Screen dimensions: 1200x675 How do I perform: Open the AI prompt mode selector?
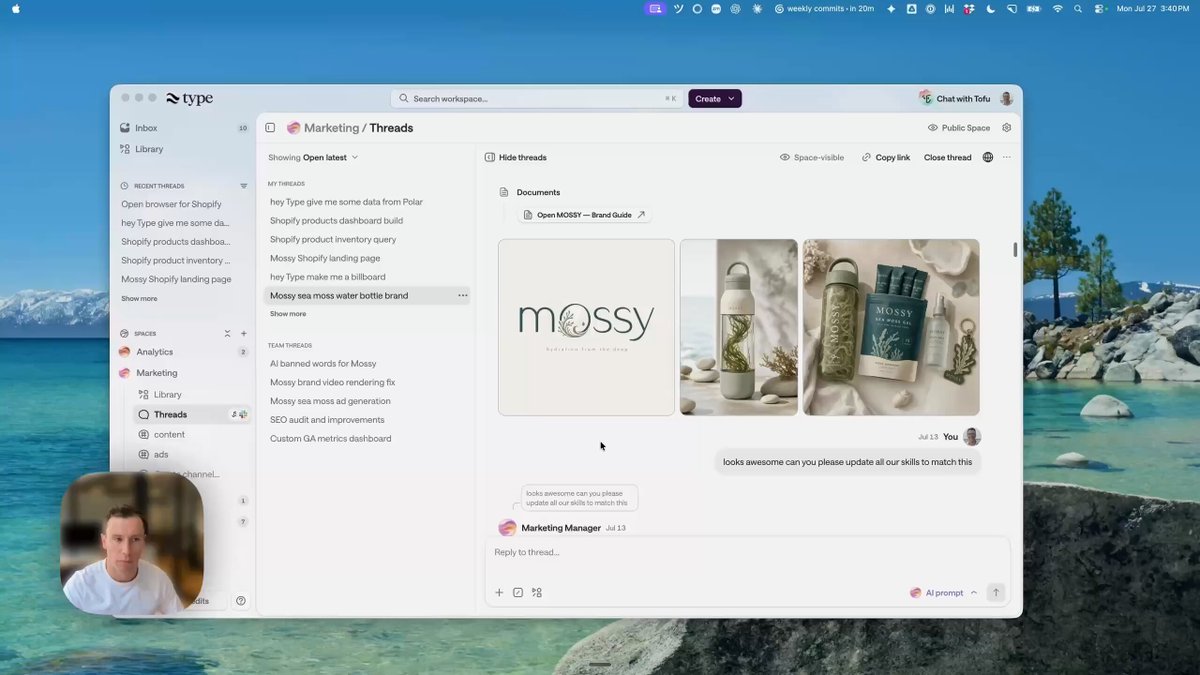[943, 593]
